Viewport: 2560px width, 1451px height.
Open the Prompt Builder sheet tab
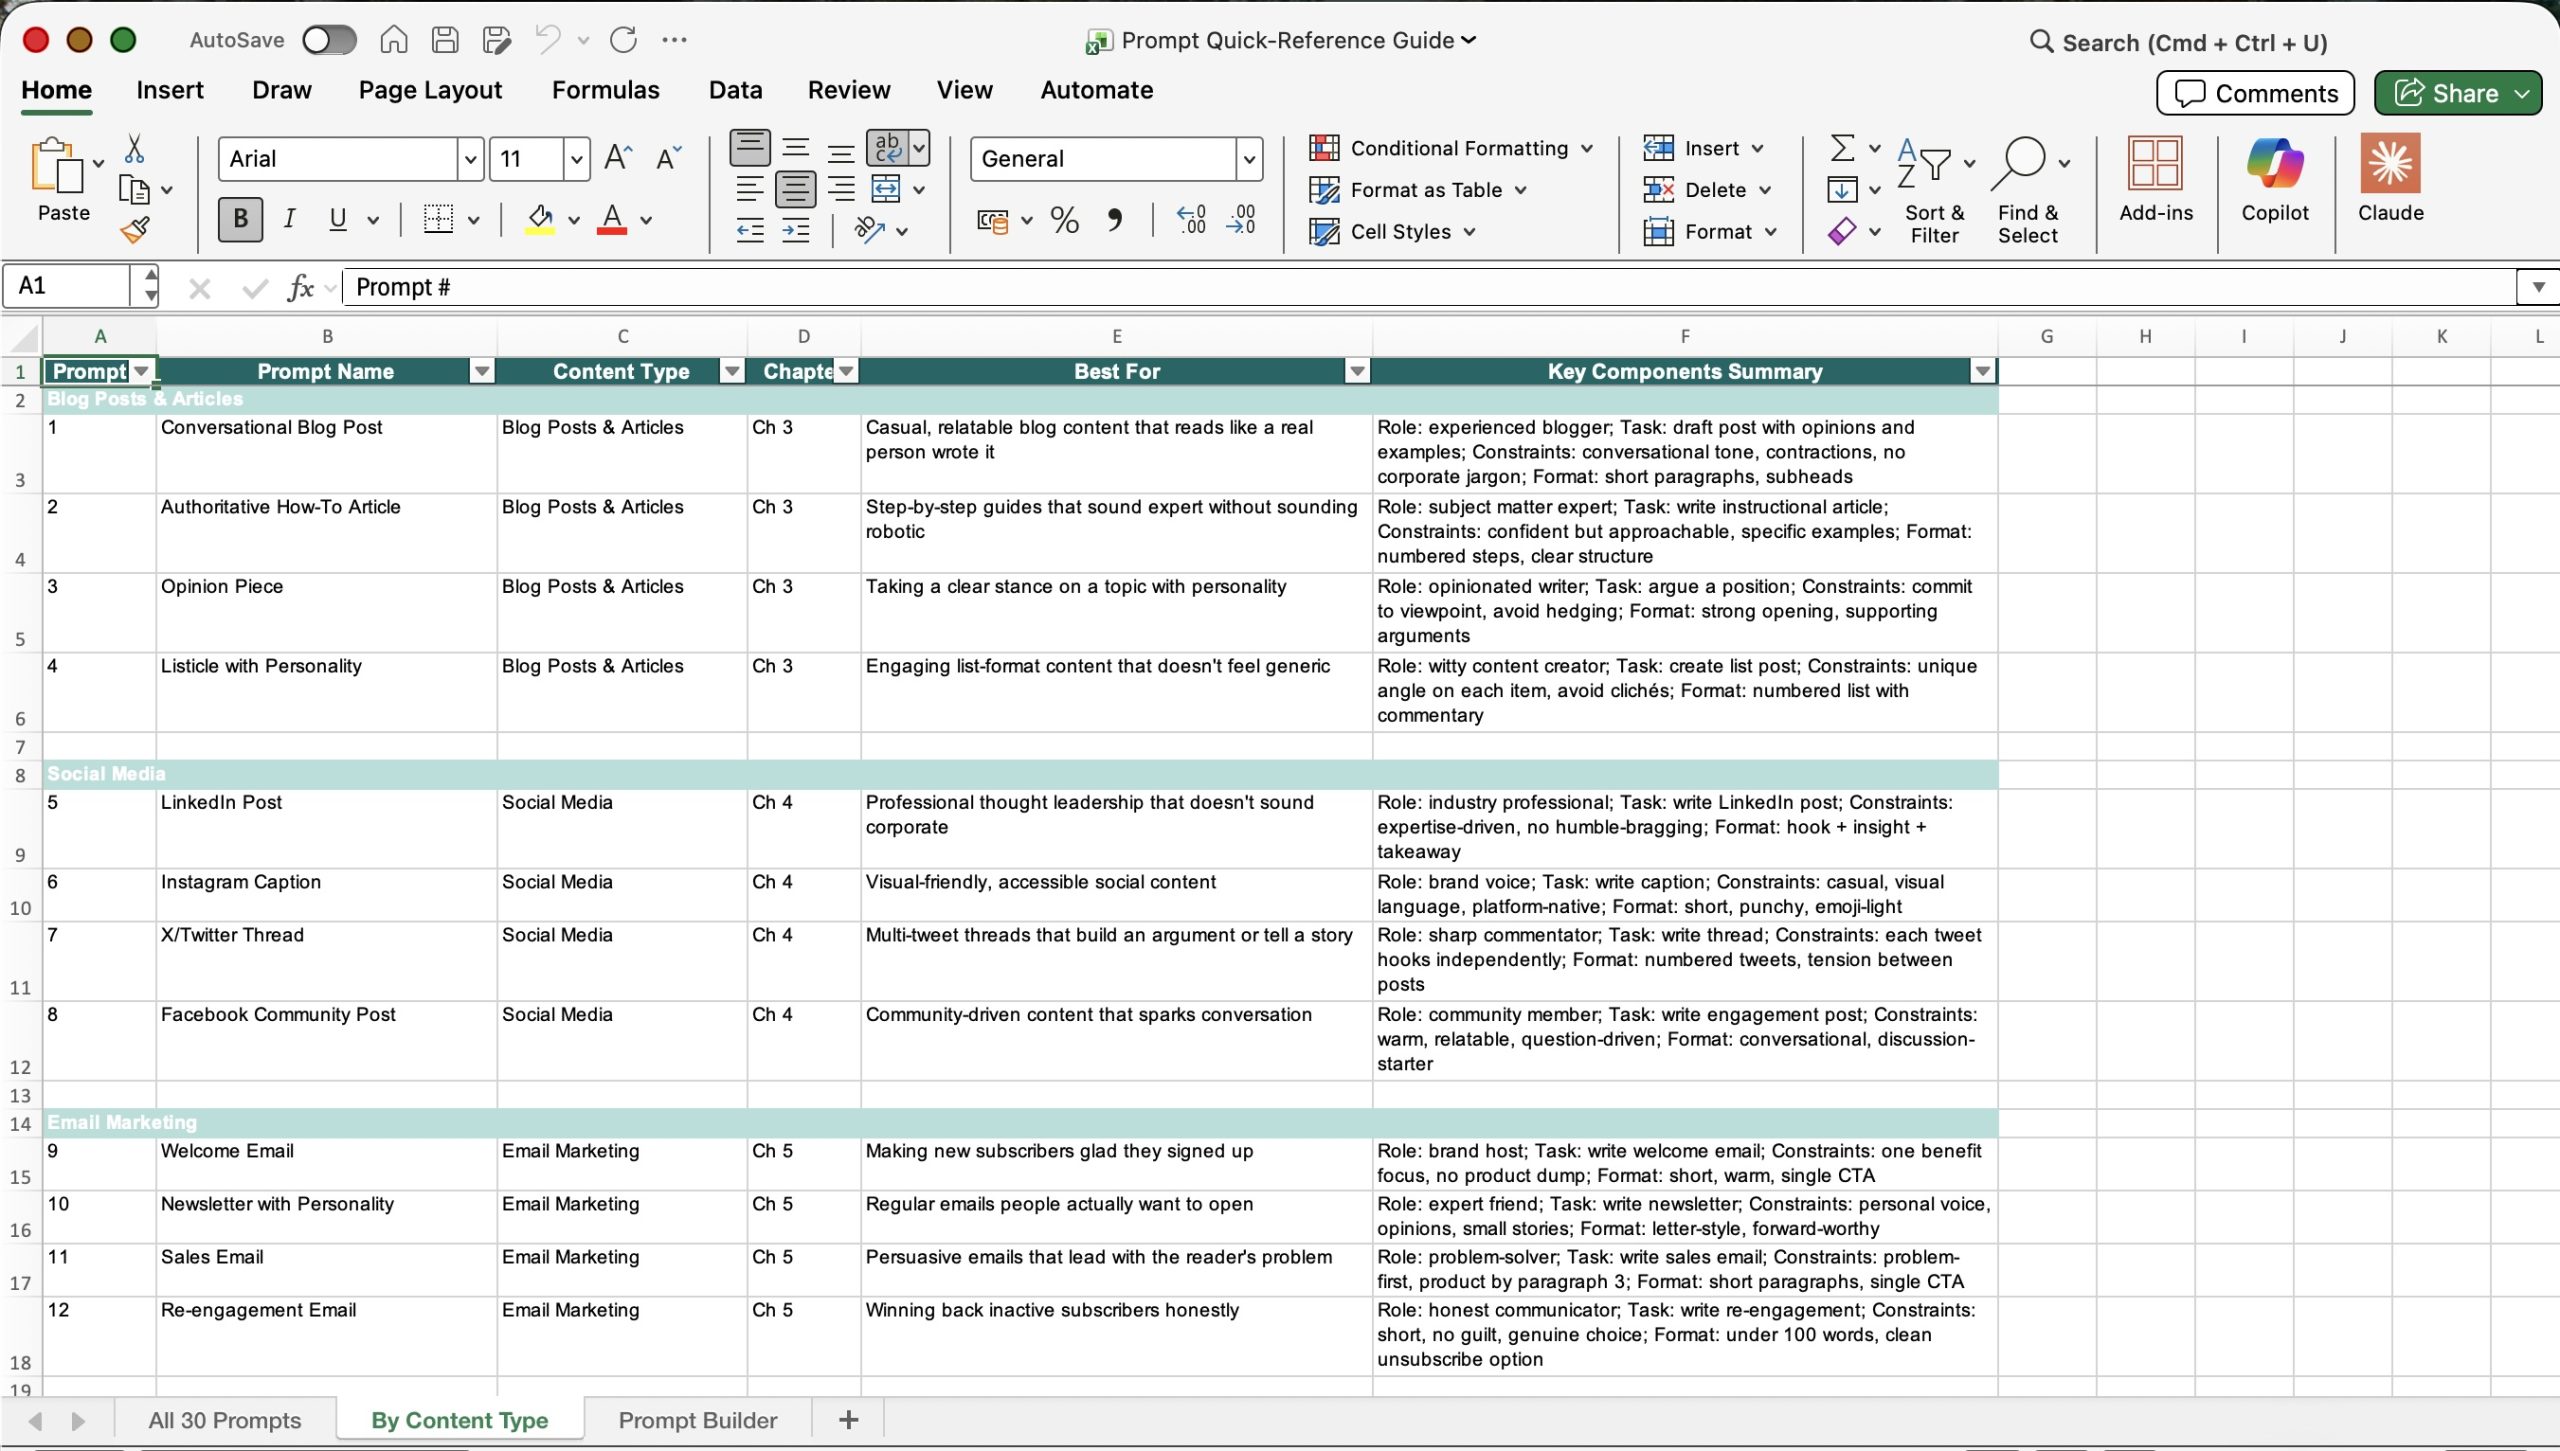[697, 1420]
